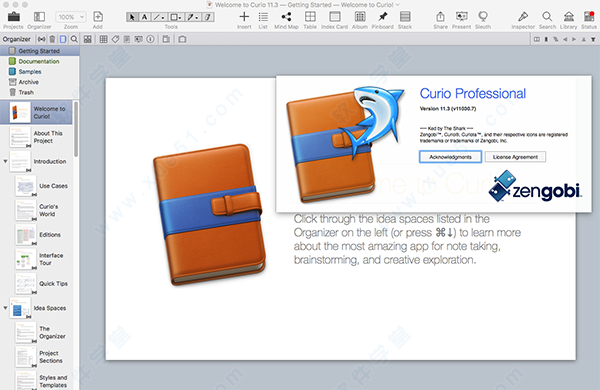The width and height of the screenshot is (600, 390).
Task: Open the Library panel
Action: pyautogui.click(x=569, y=20)
